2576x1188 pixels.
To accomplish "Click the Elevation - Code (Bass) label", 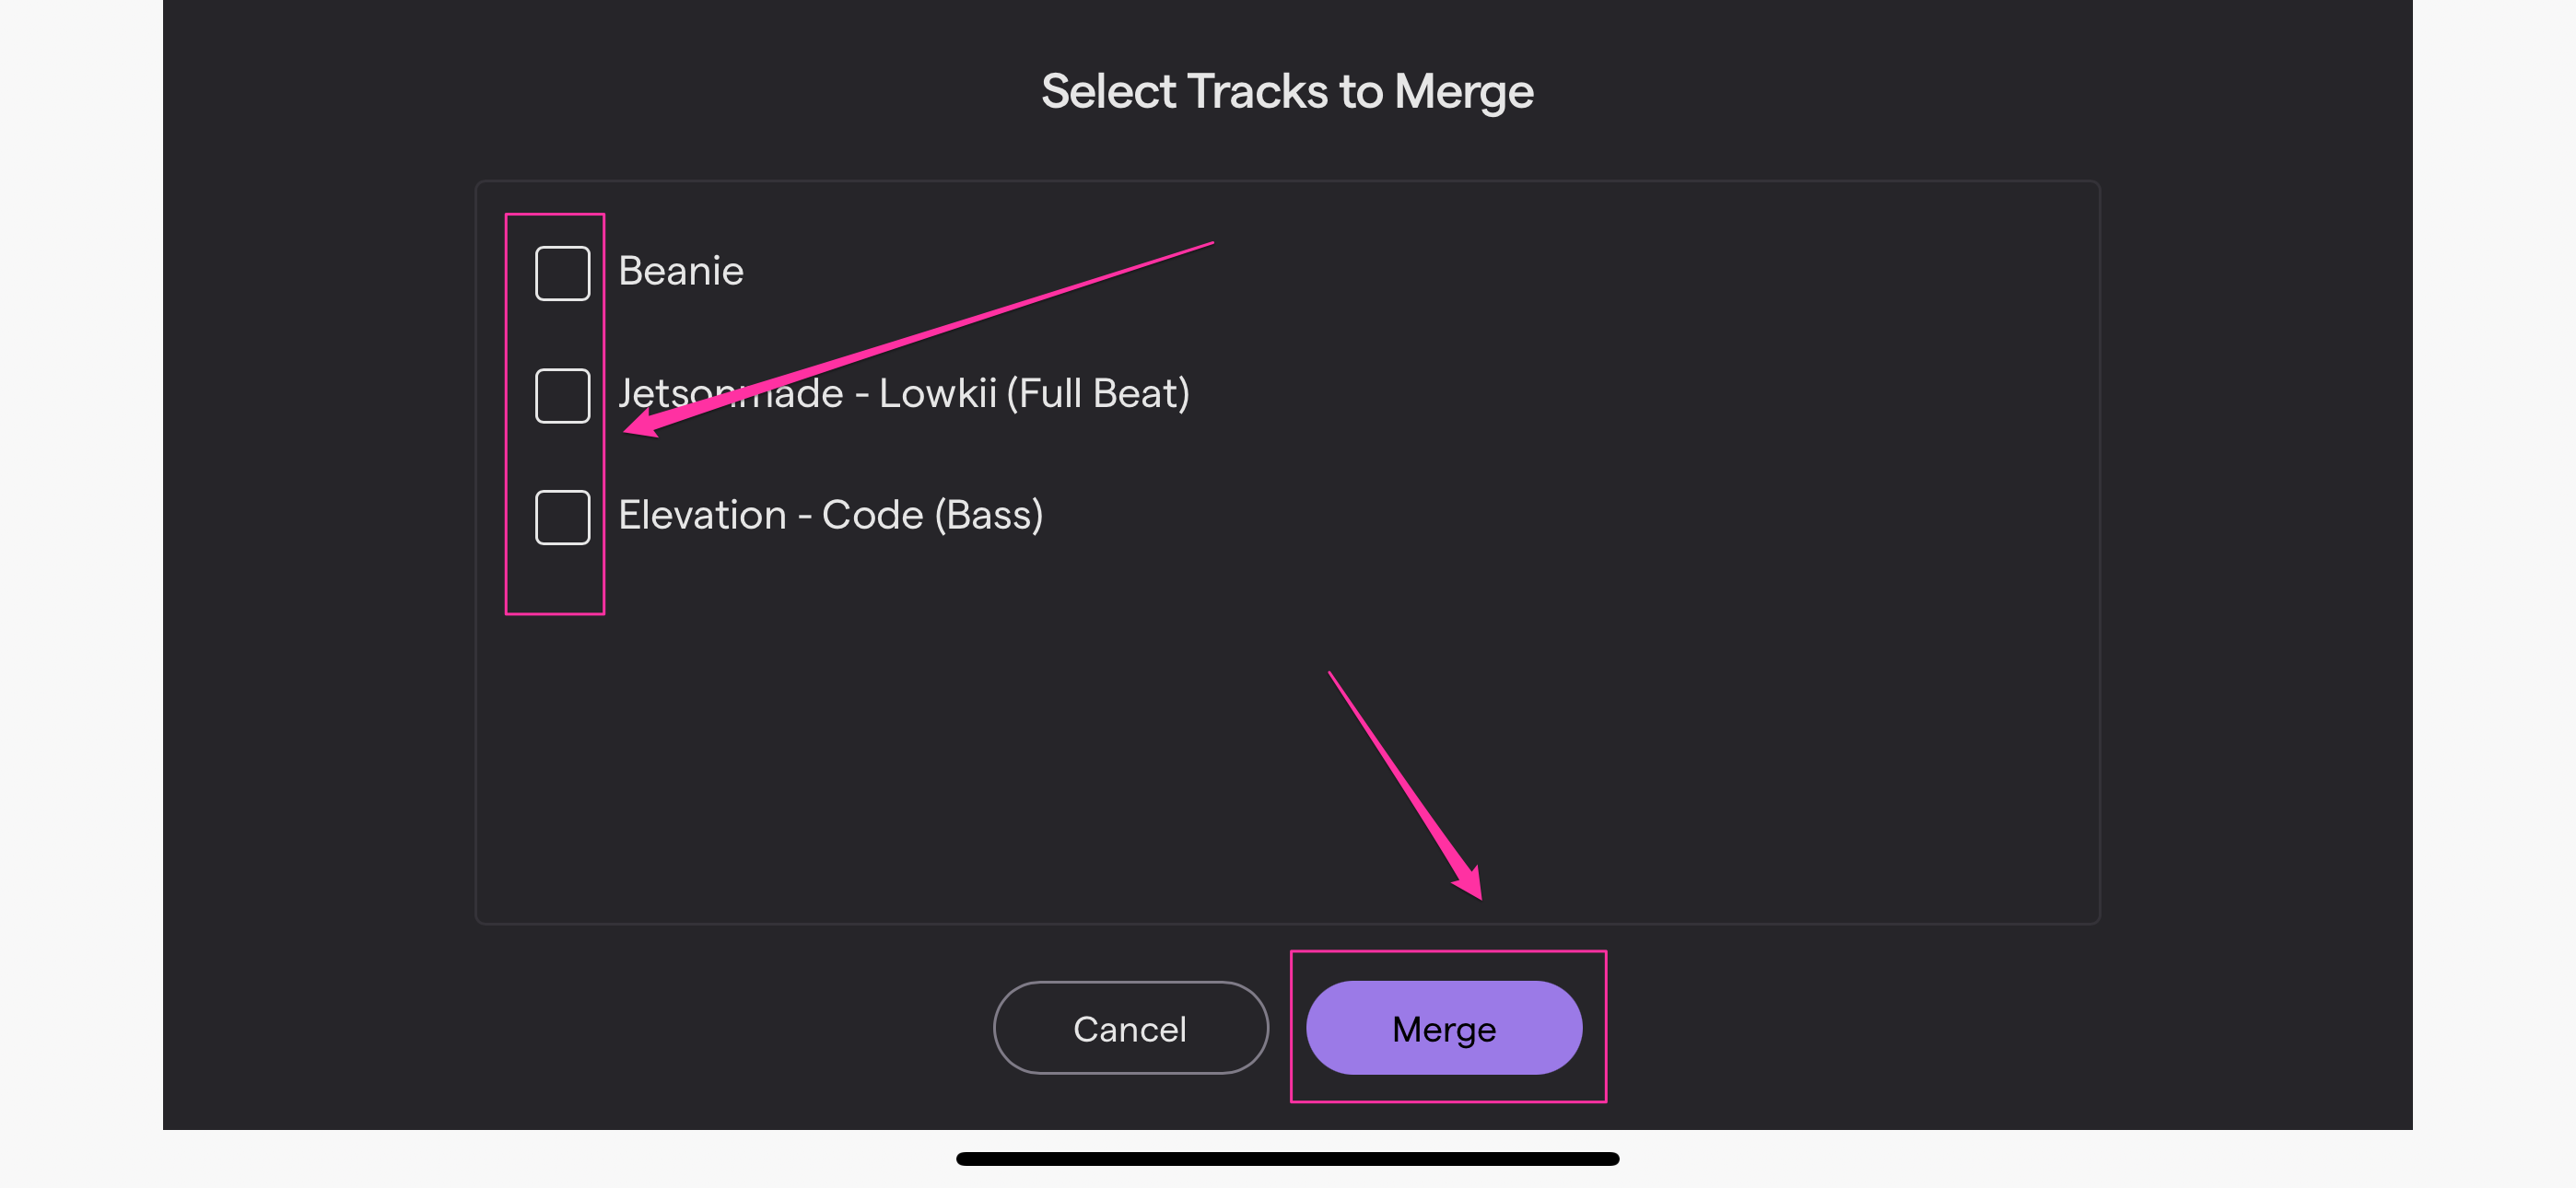I will click(x=832, y=515).
